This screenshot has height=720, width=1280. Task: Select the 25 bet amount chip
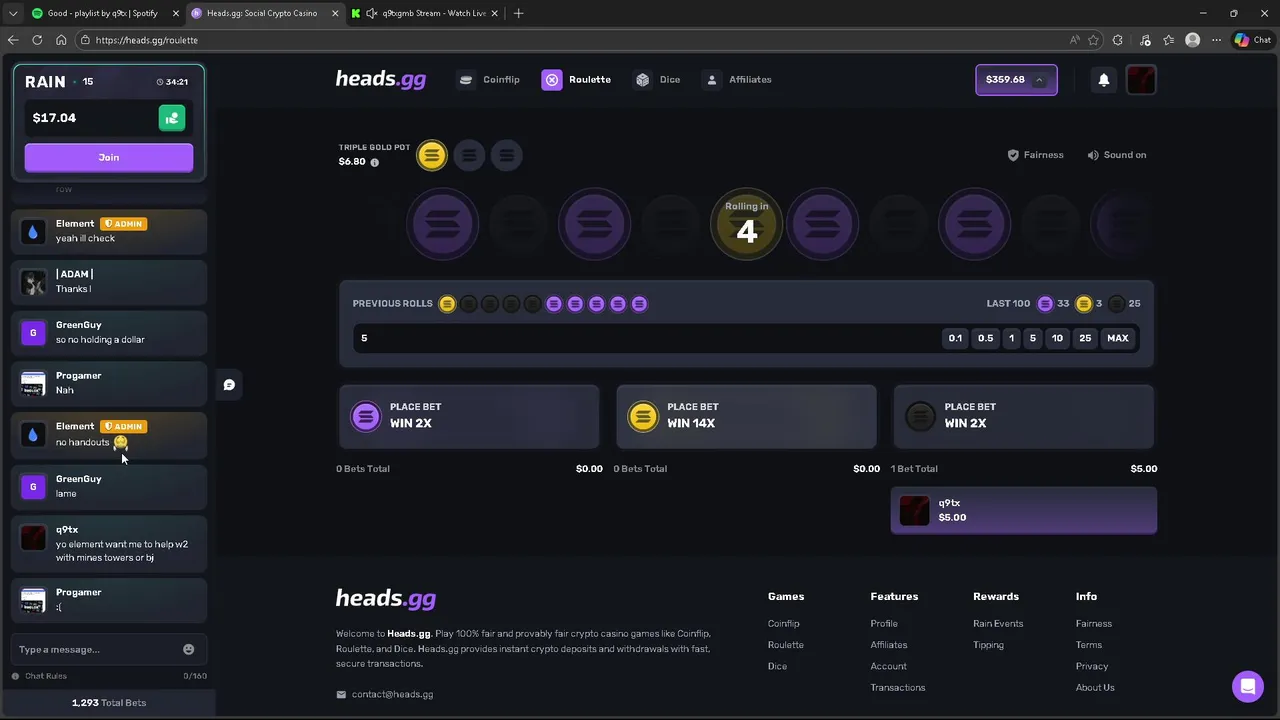(1085, 338)
